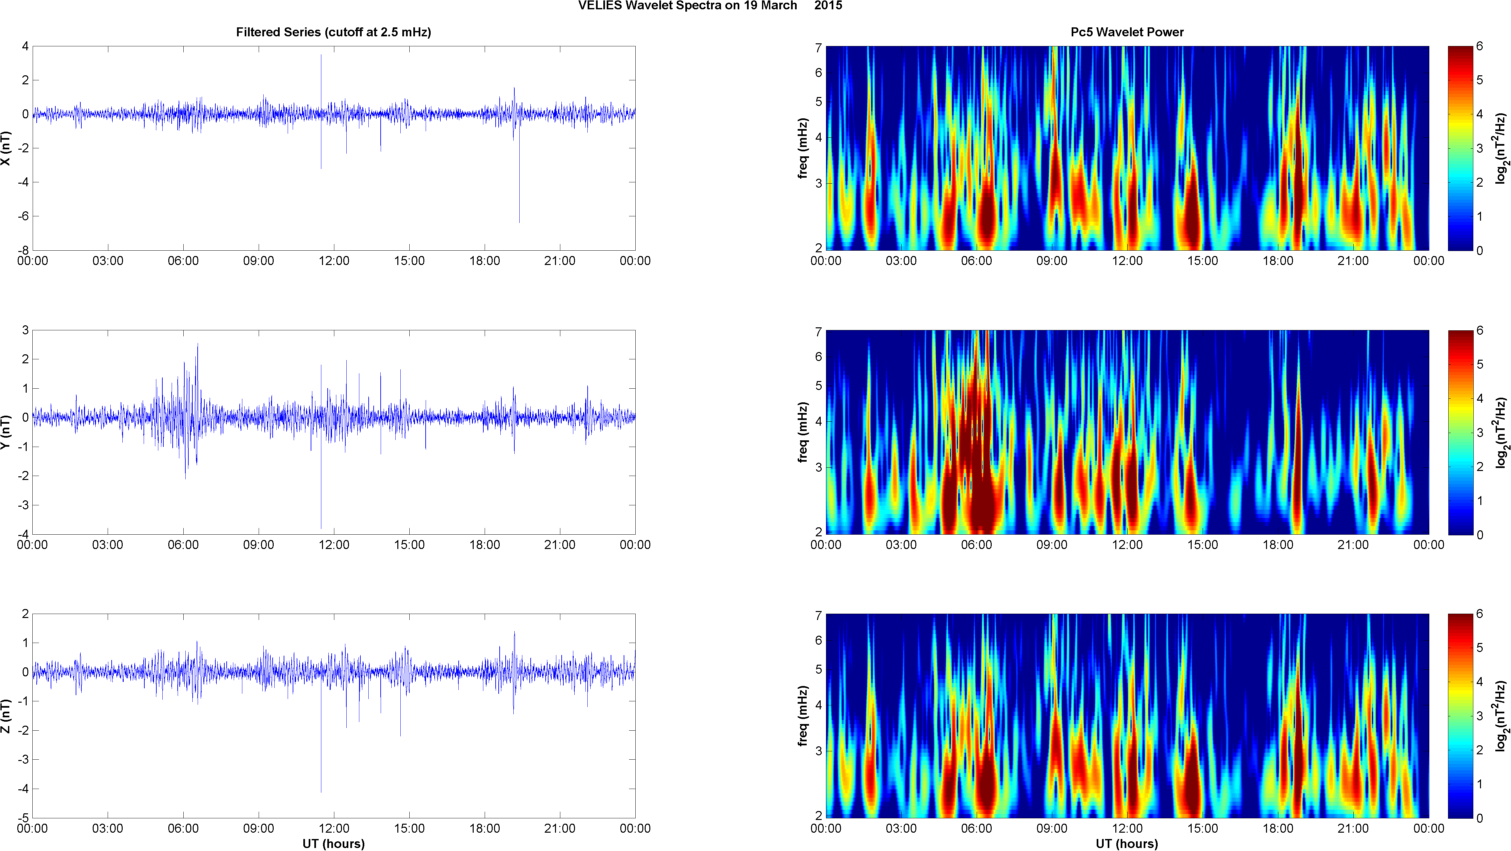This screenshot has width=1511, height=851.
Task: Click 'freq (mHz)' label of the Y spectrogram
Action: pyautogui.click(x=803, y=432)
